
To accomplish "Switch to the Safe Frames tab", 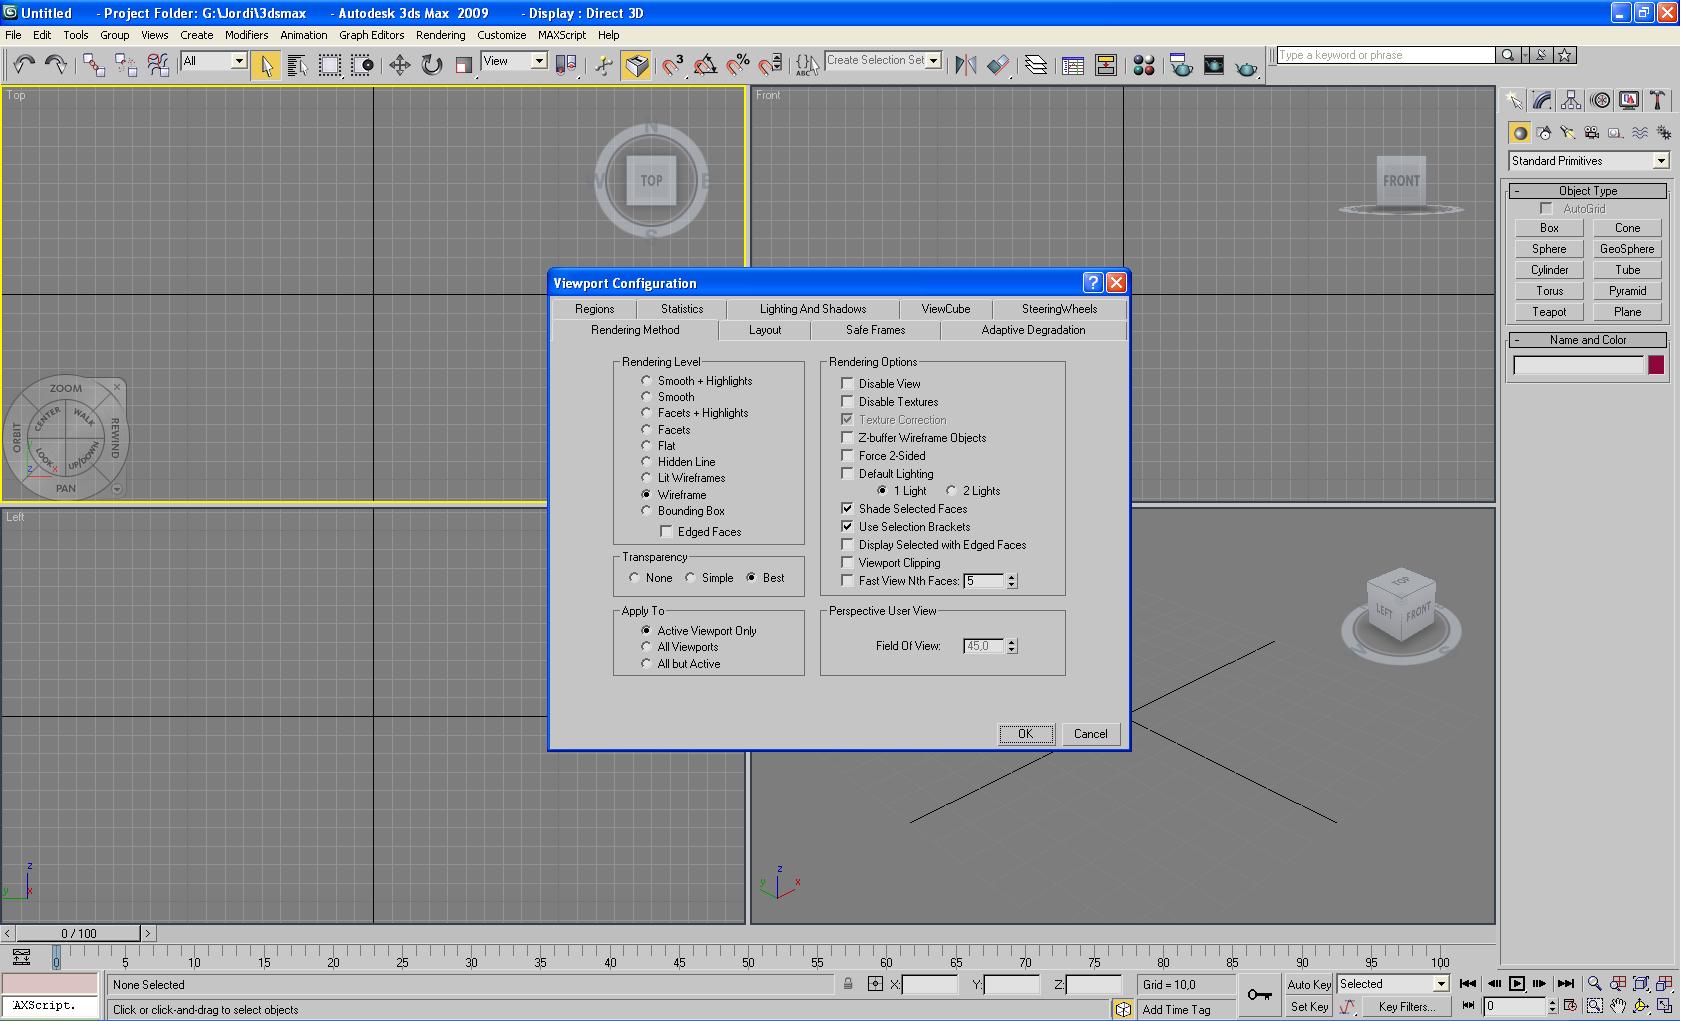I will [875, 330].
